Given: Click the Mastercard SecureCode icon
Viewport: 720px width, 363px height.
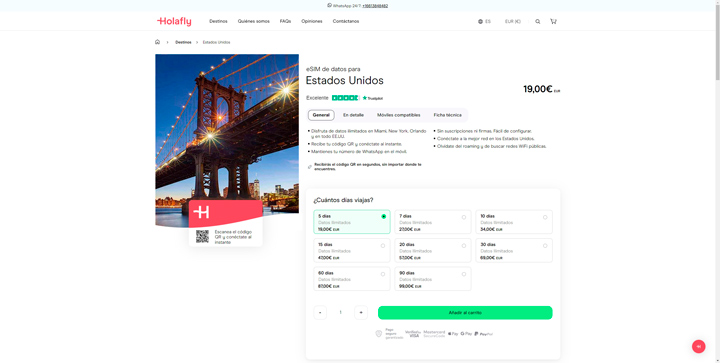Looking at the screenshot, I should click(434, 334).
